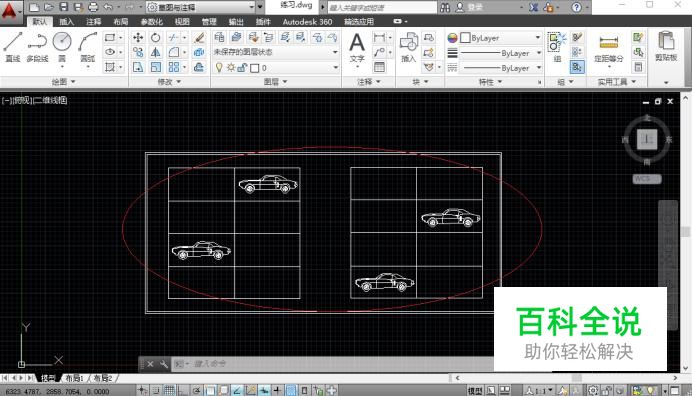Select the Arc drawing tool
This screenshot has width=692, height=396.
tap(87, 46)
